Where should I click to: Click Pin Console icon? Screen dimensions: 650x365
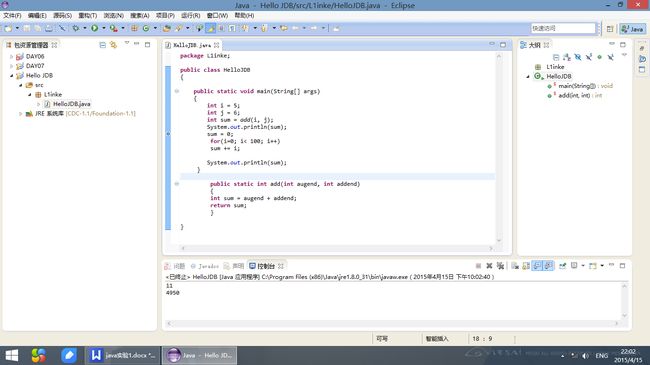(563, 266)
